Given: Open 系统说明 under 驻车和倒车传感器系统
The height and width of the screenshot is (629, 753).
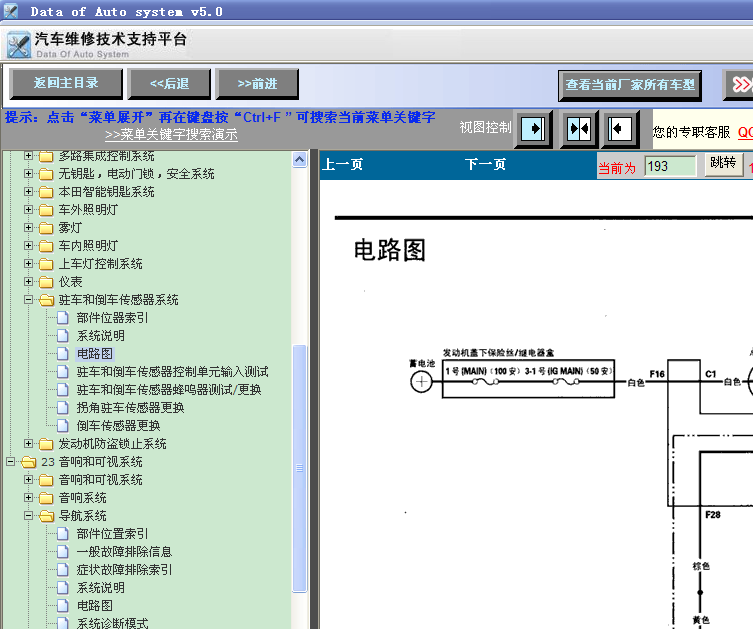Looking at the screenshot, I should point(100,336).
